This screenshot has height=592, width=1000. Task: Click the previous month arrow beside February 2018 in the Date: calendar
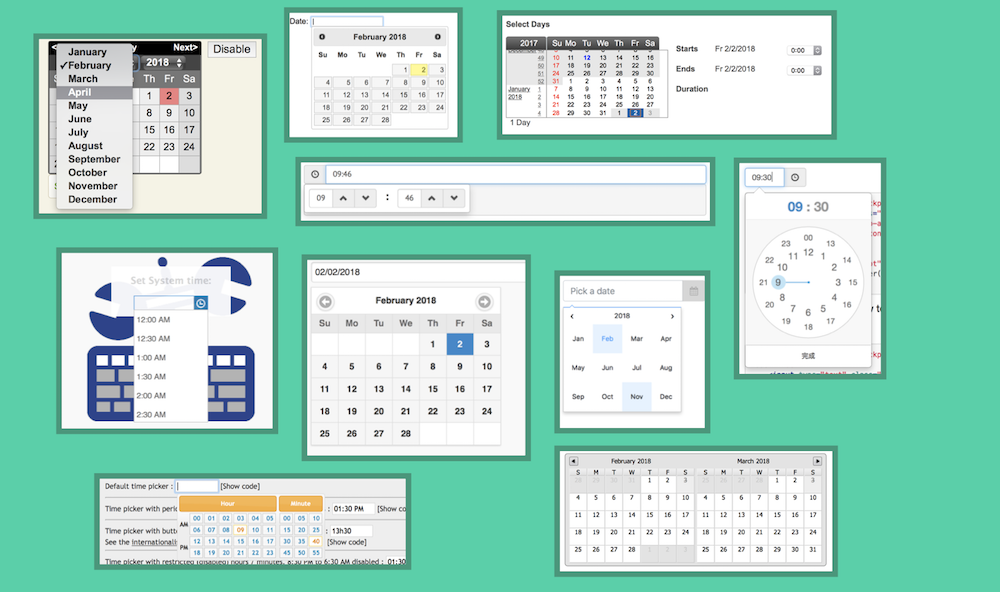point(322,37)
